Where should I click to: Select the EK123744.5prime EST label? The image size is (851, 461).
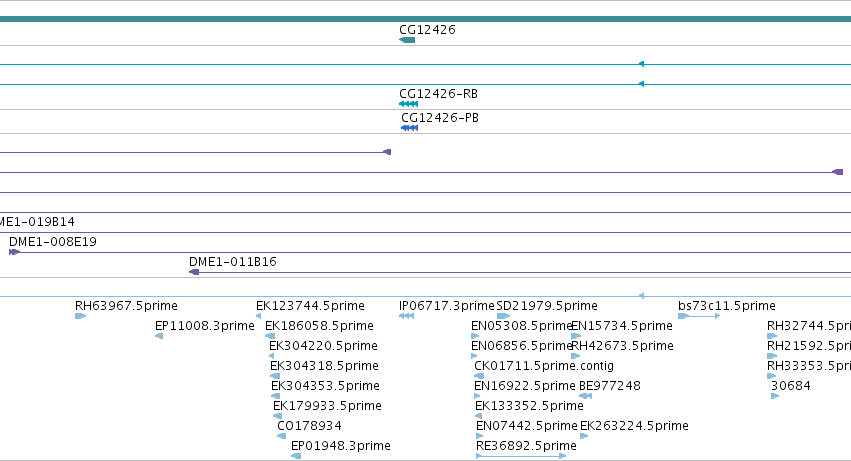coord(310,306)
